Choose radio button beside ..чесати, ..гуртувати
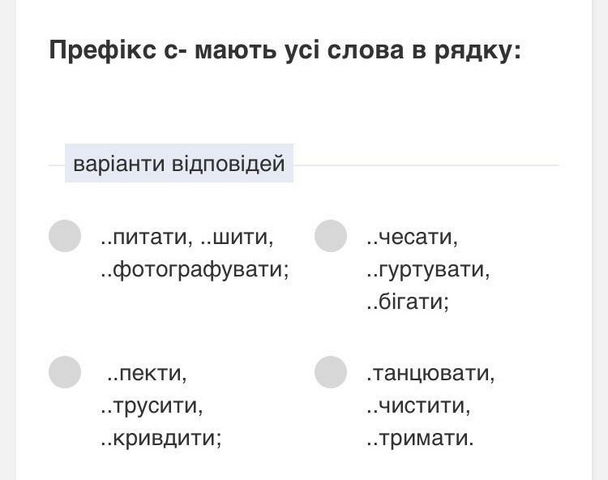The width and height of the screenshot is (608, 480). point(330,236)
